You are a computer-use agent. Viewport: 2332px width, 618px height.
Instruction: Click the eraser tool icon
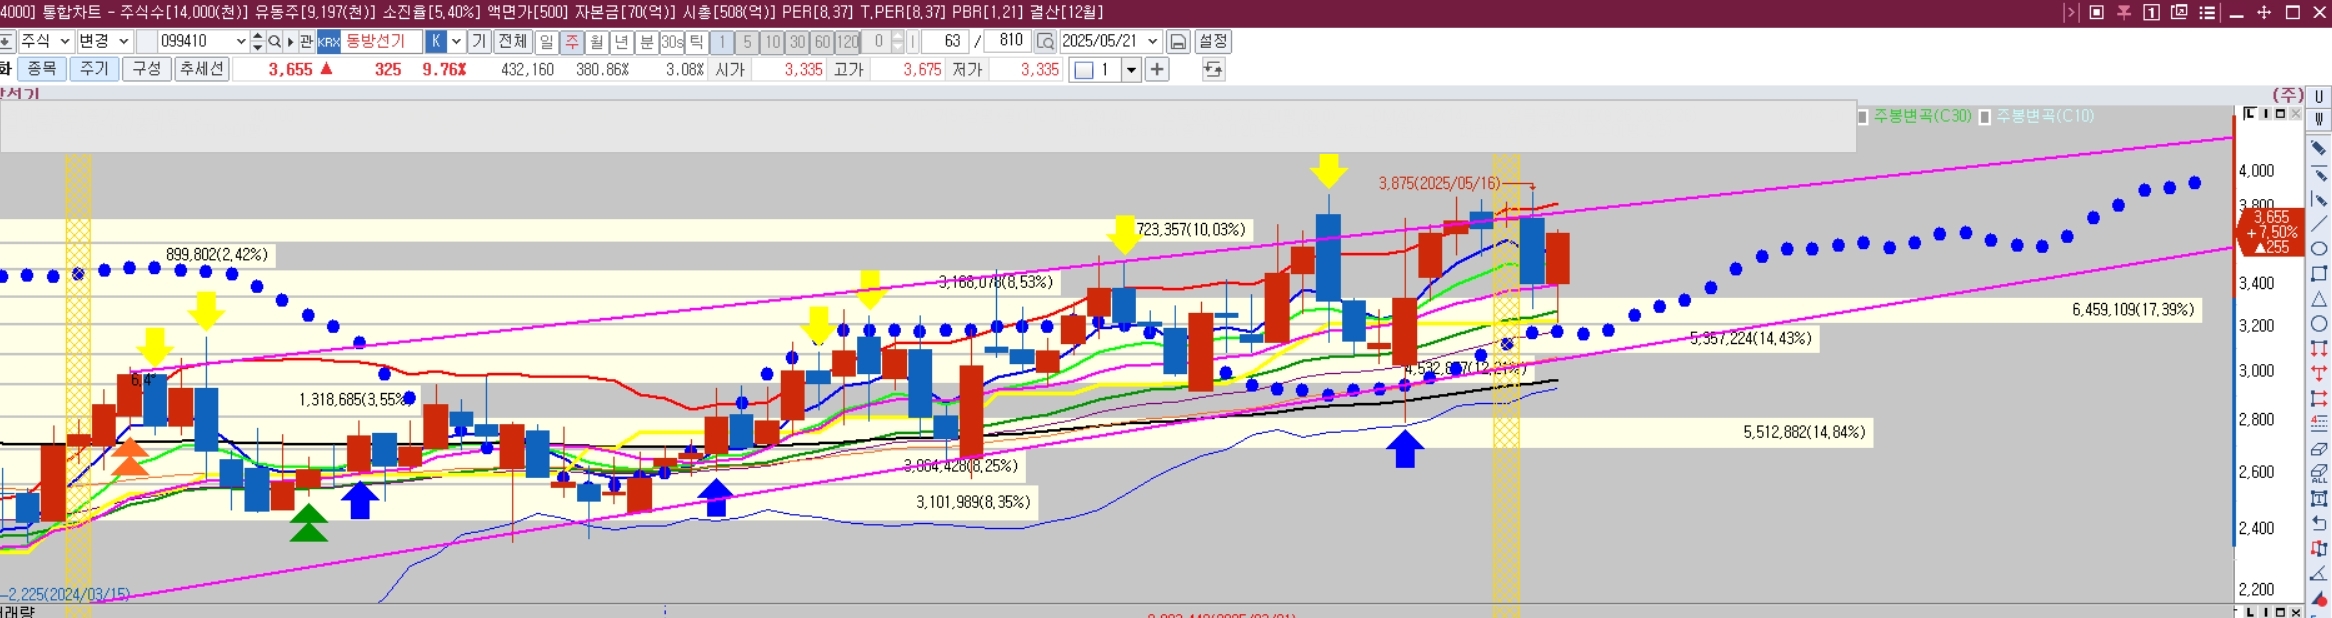(2319, 449)
